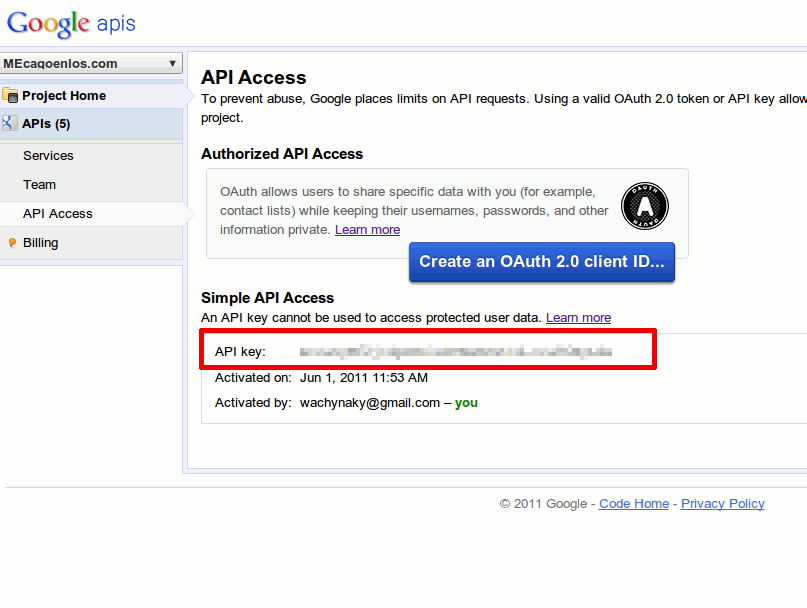Click the © 2011 Google footer text
Screen dimensions: 807x608
pos(543,503)
